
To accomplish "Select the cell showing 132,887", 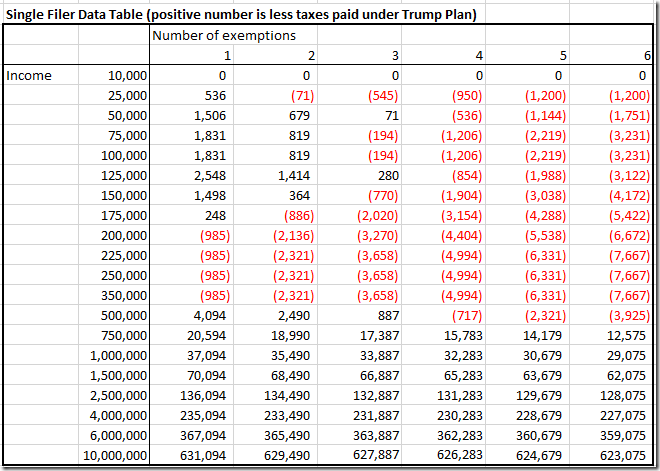I will tap(359, 396).
